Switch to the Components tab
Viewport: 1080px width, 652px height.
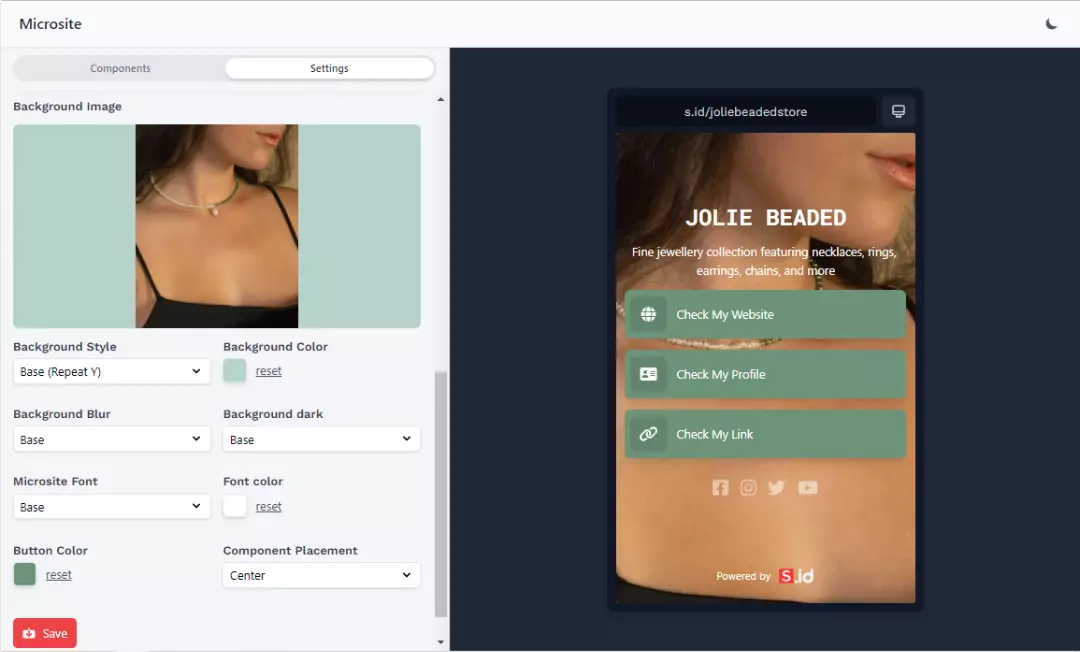(x=120, y=69)
